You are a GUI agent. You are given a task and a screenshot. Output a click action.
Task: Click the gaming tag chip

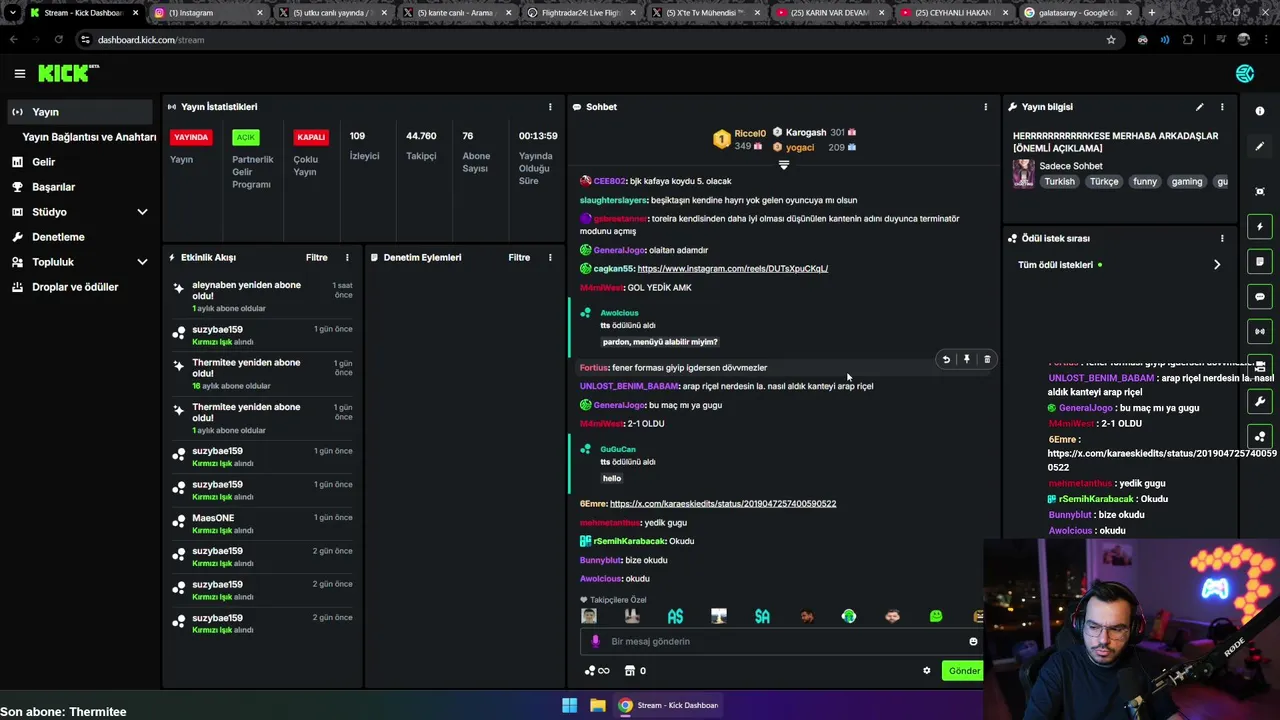click(1187, 182)
